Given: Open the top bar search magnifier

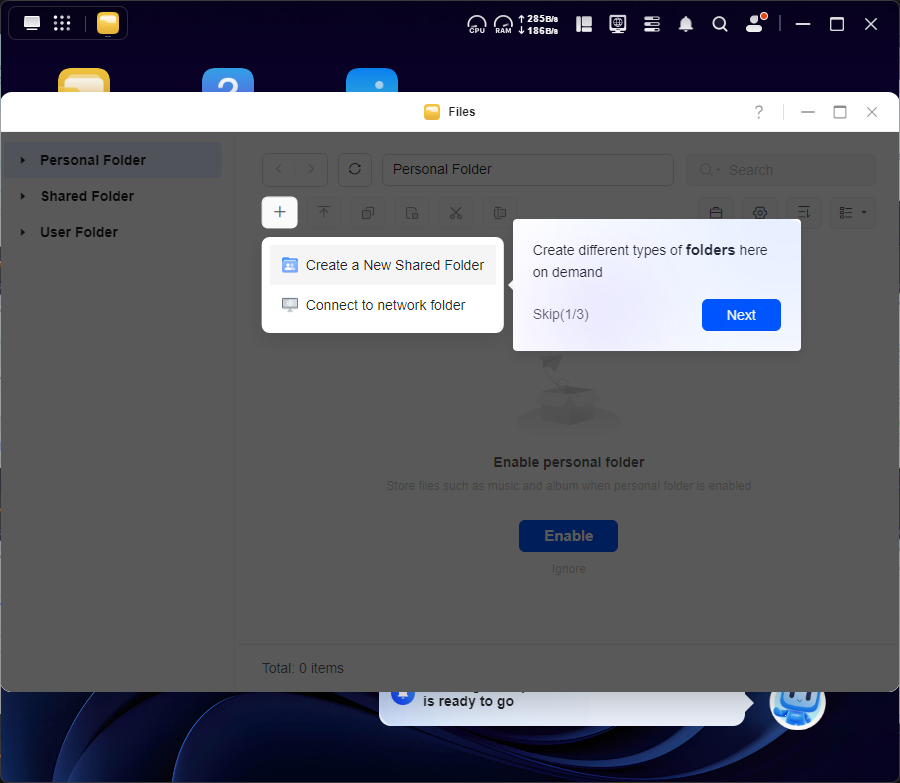Looking at the screenshot, I should (720, 24).
